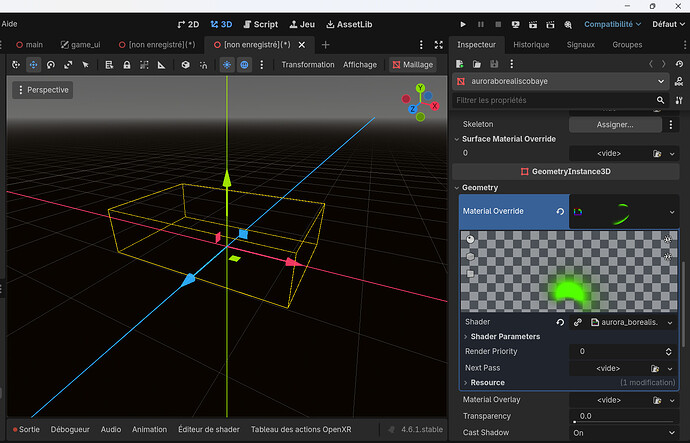
Task: Click the Assigner... skeleton button
Action: (615, 124)
